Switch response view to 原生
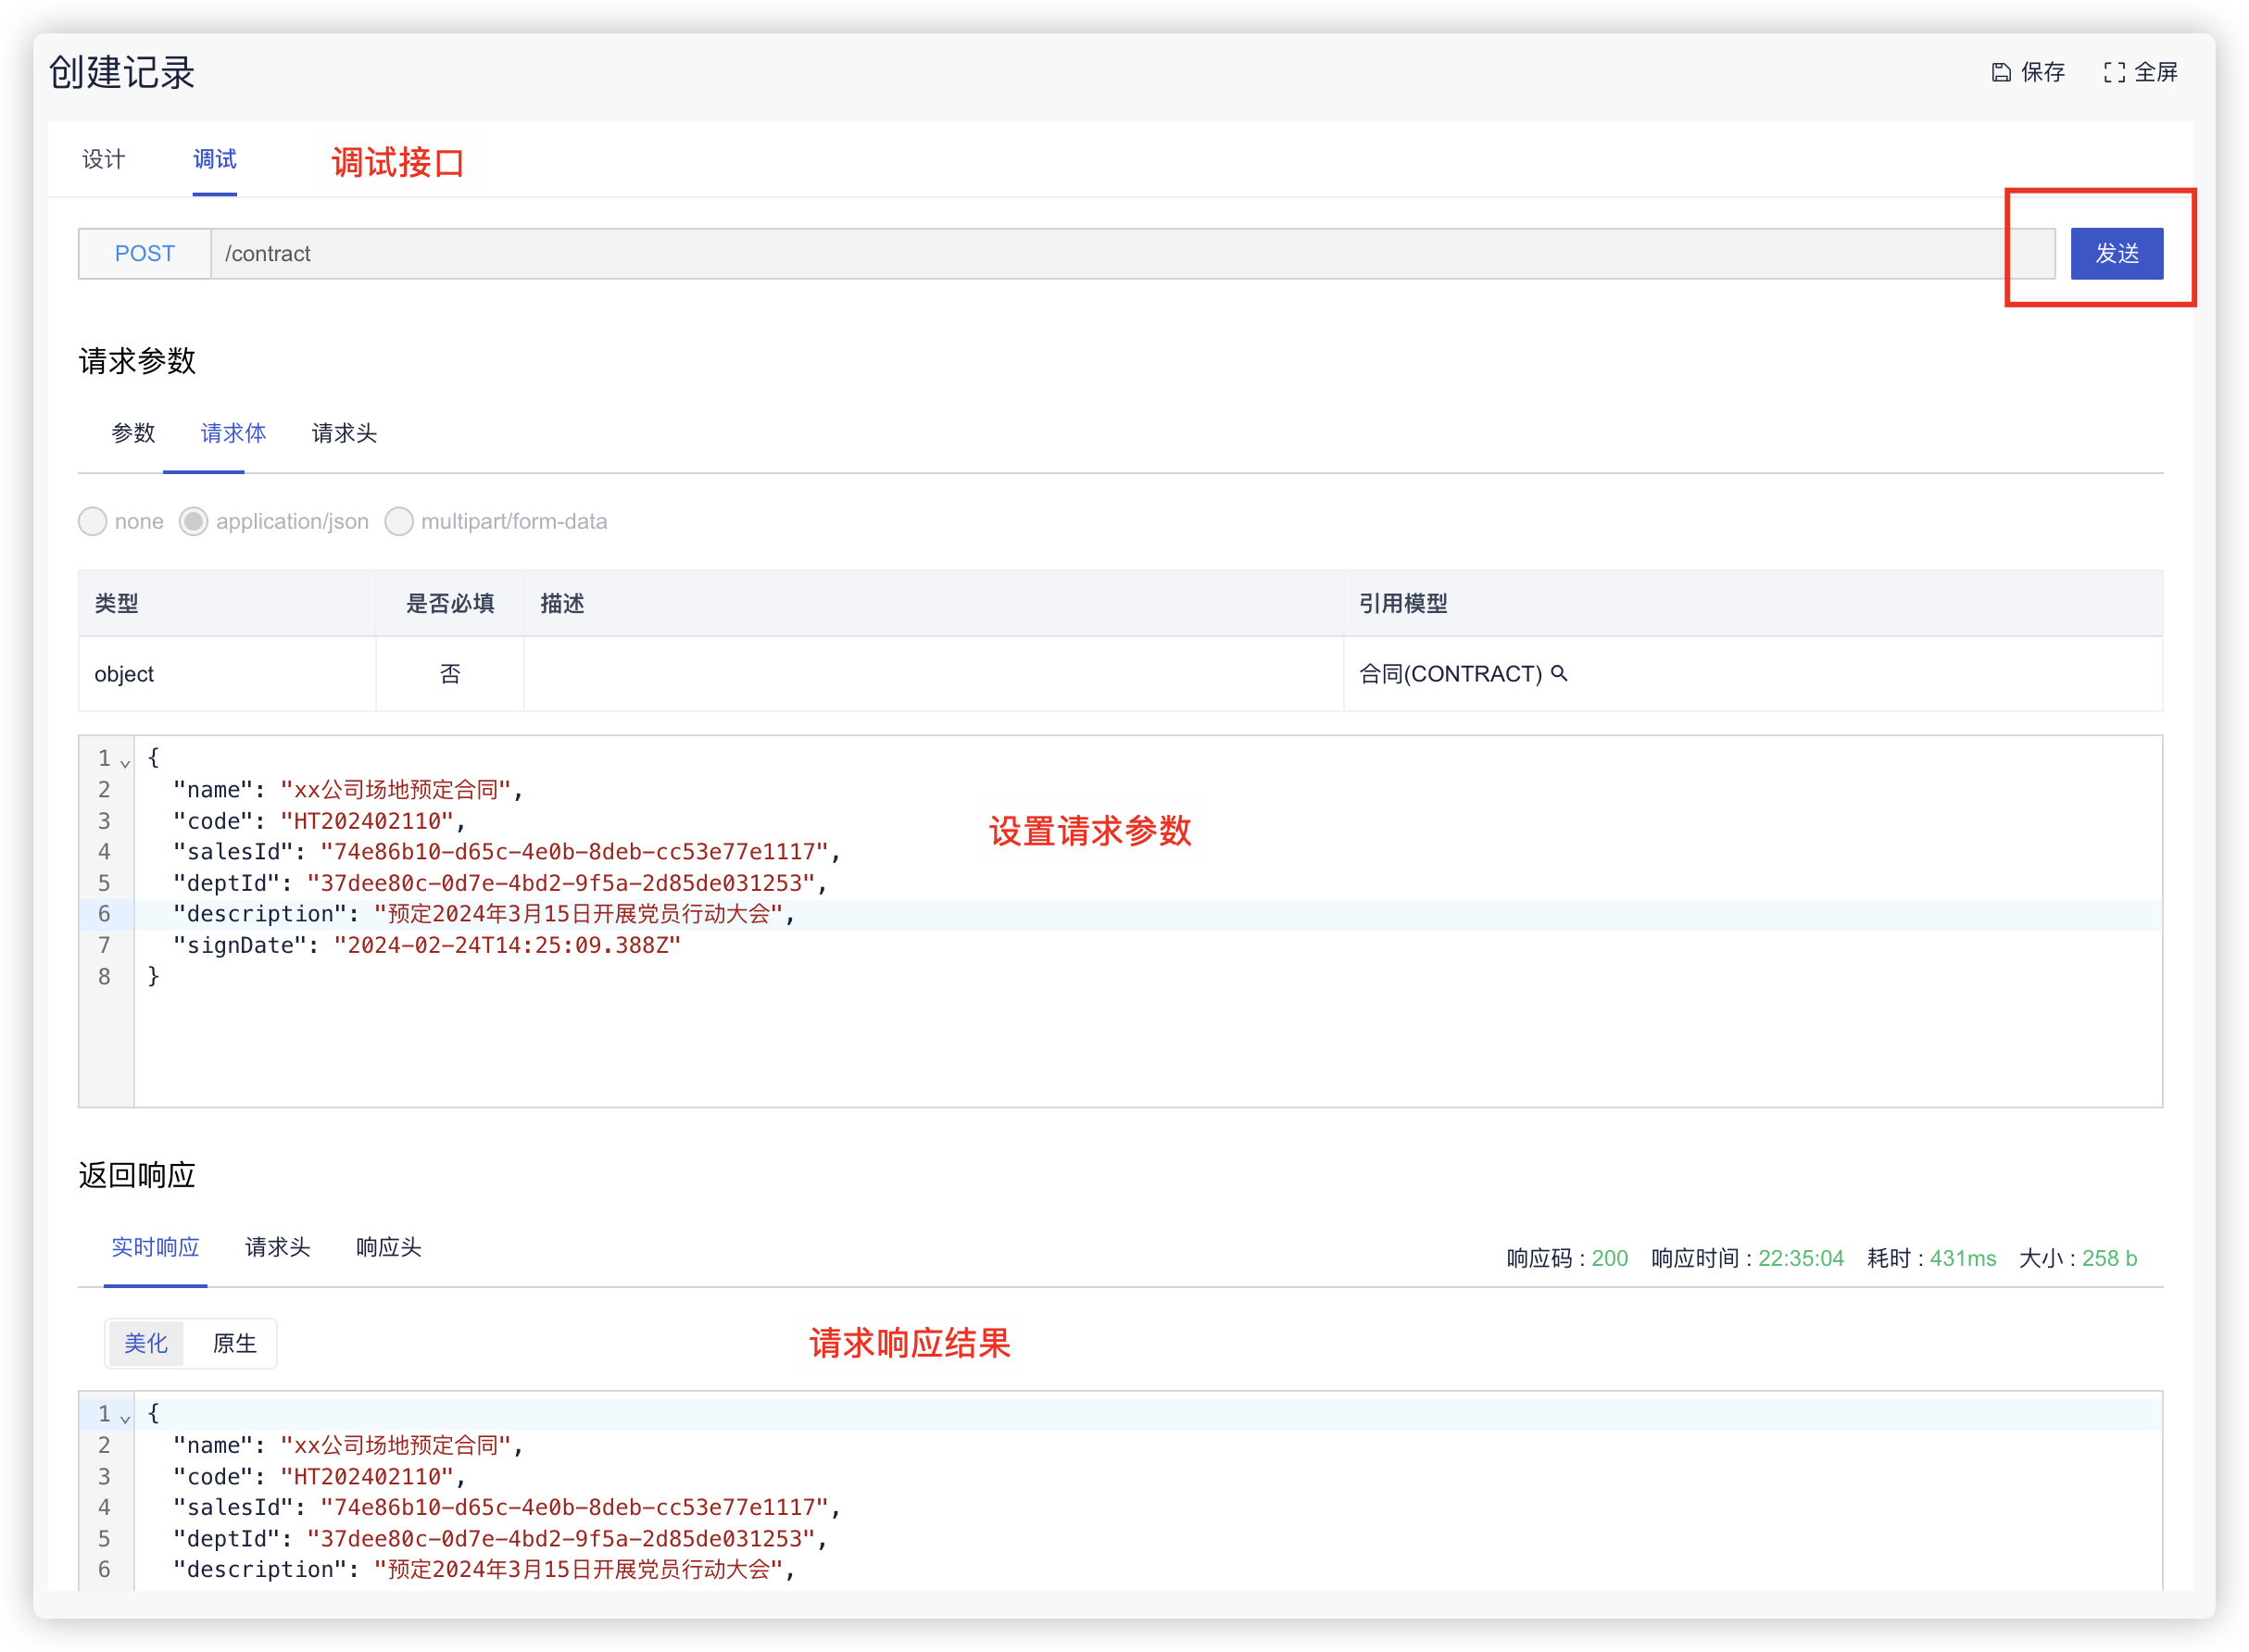This screenshot has height=1652, width=2249. tap(235, 1343)
